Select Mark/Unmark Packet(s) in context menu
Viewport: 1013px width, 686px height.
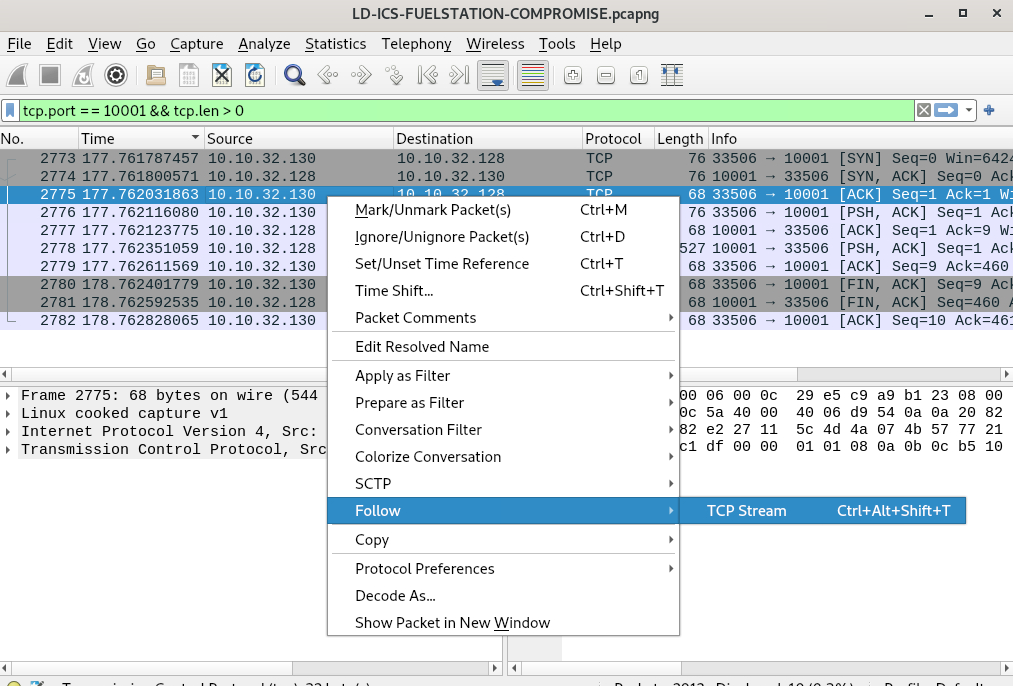[x=433, y=210]
